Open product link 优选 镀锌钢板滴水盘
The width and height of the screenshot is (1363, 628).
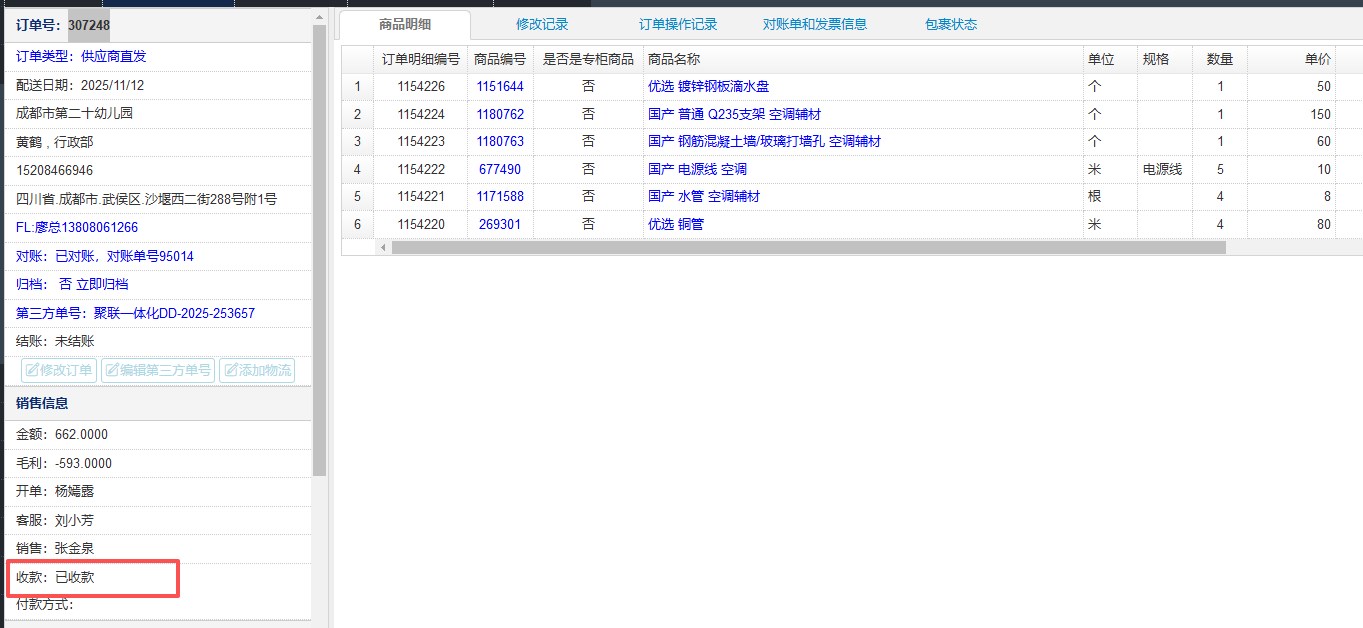coord(708,87)
